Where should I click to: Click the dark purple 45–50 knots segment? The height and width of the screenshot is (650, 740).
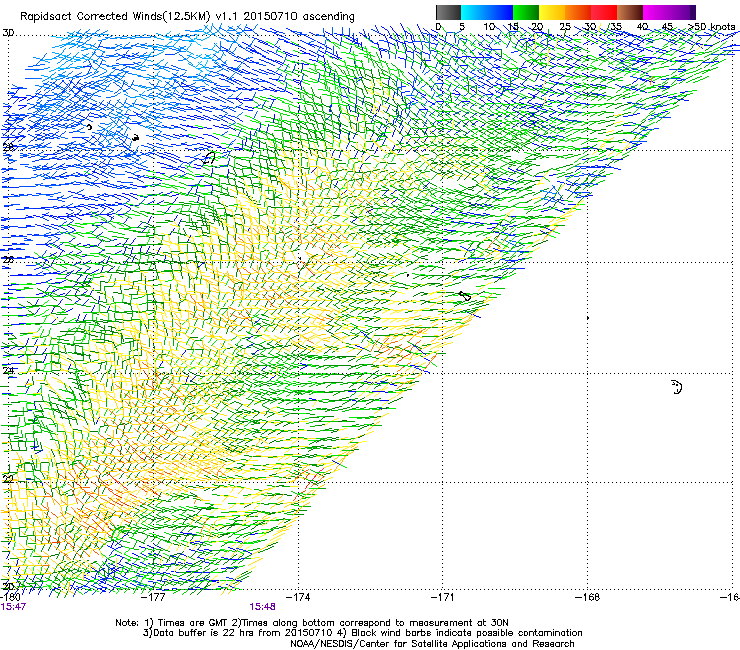click(x=682, y=12)
